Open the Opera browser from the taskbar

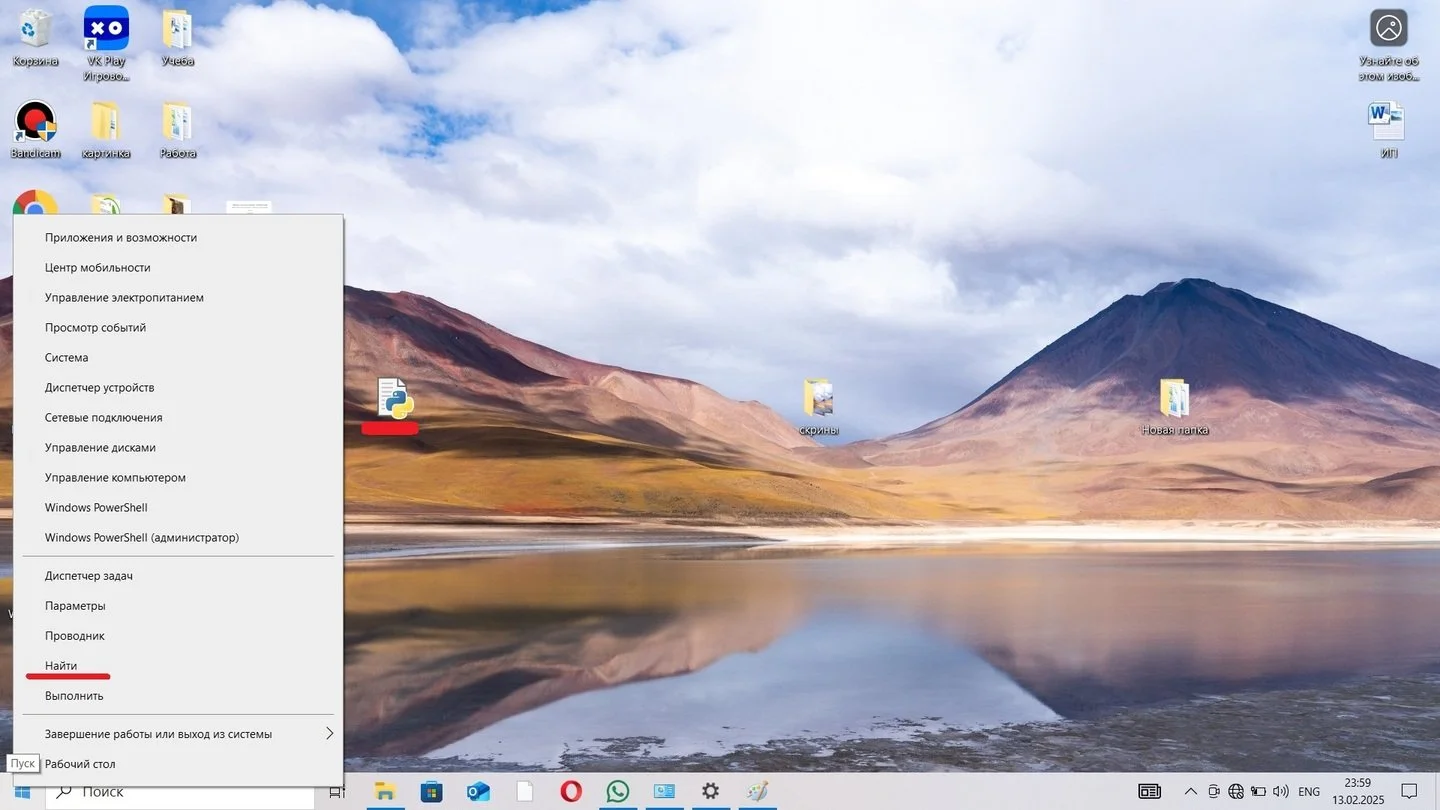pos(571,791)
